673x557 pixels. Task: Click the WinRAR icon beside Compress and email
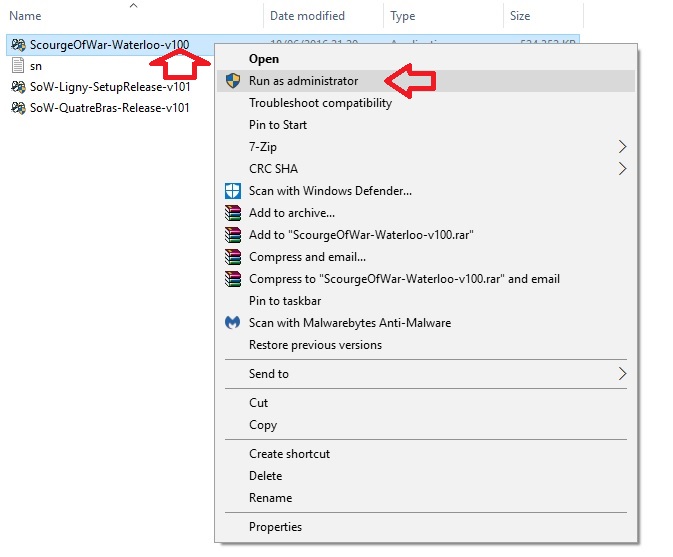point(233,257)
